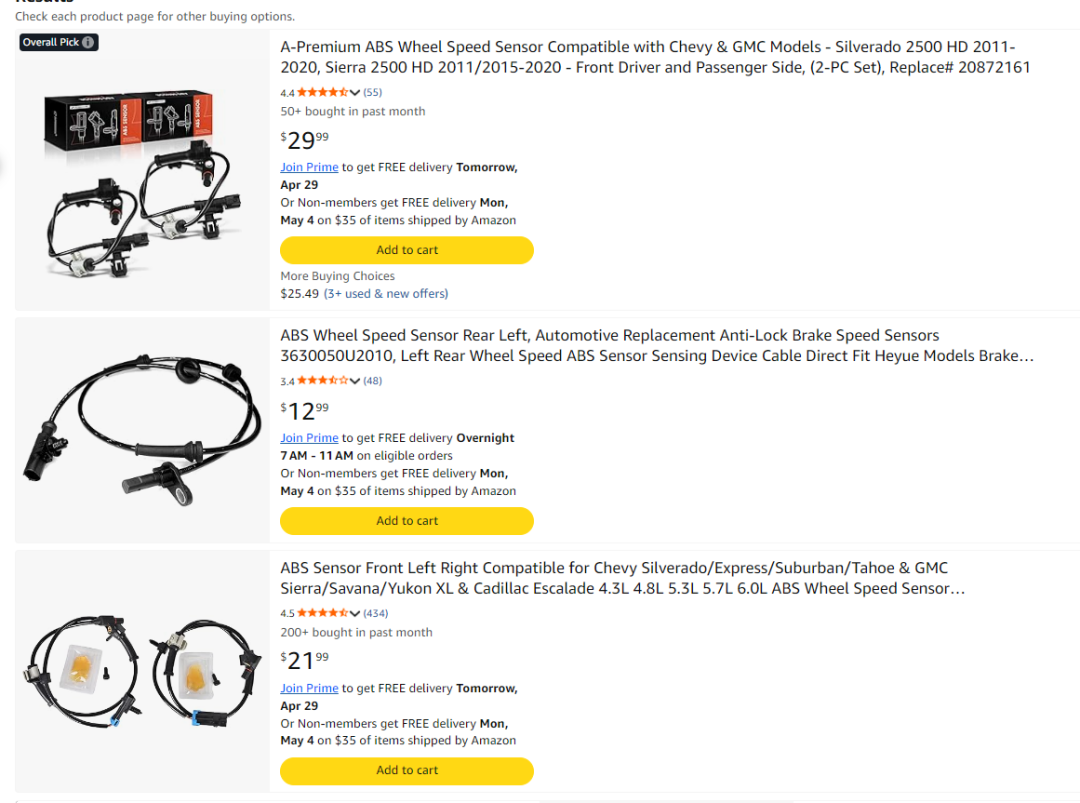Open the A-Premium sensor rating dropdown chevron

coord(354,92)
